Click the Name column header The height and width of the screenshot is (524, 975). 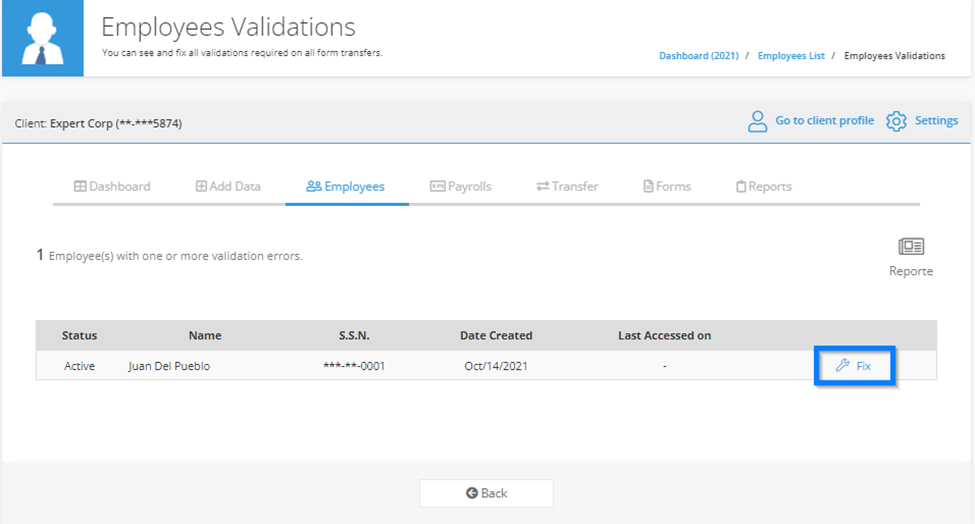point(205,336)
